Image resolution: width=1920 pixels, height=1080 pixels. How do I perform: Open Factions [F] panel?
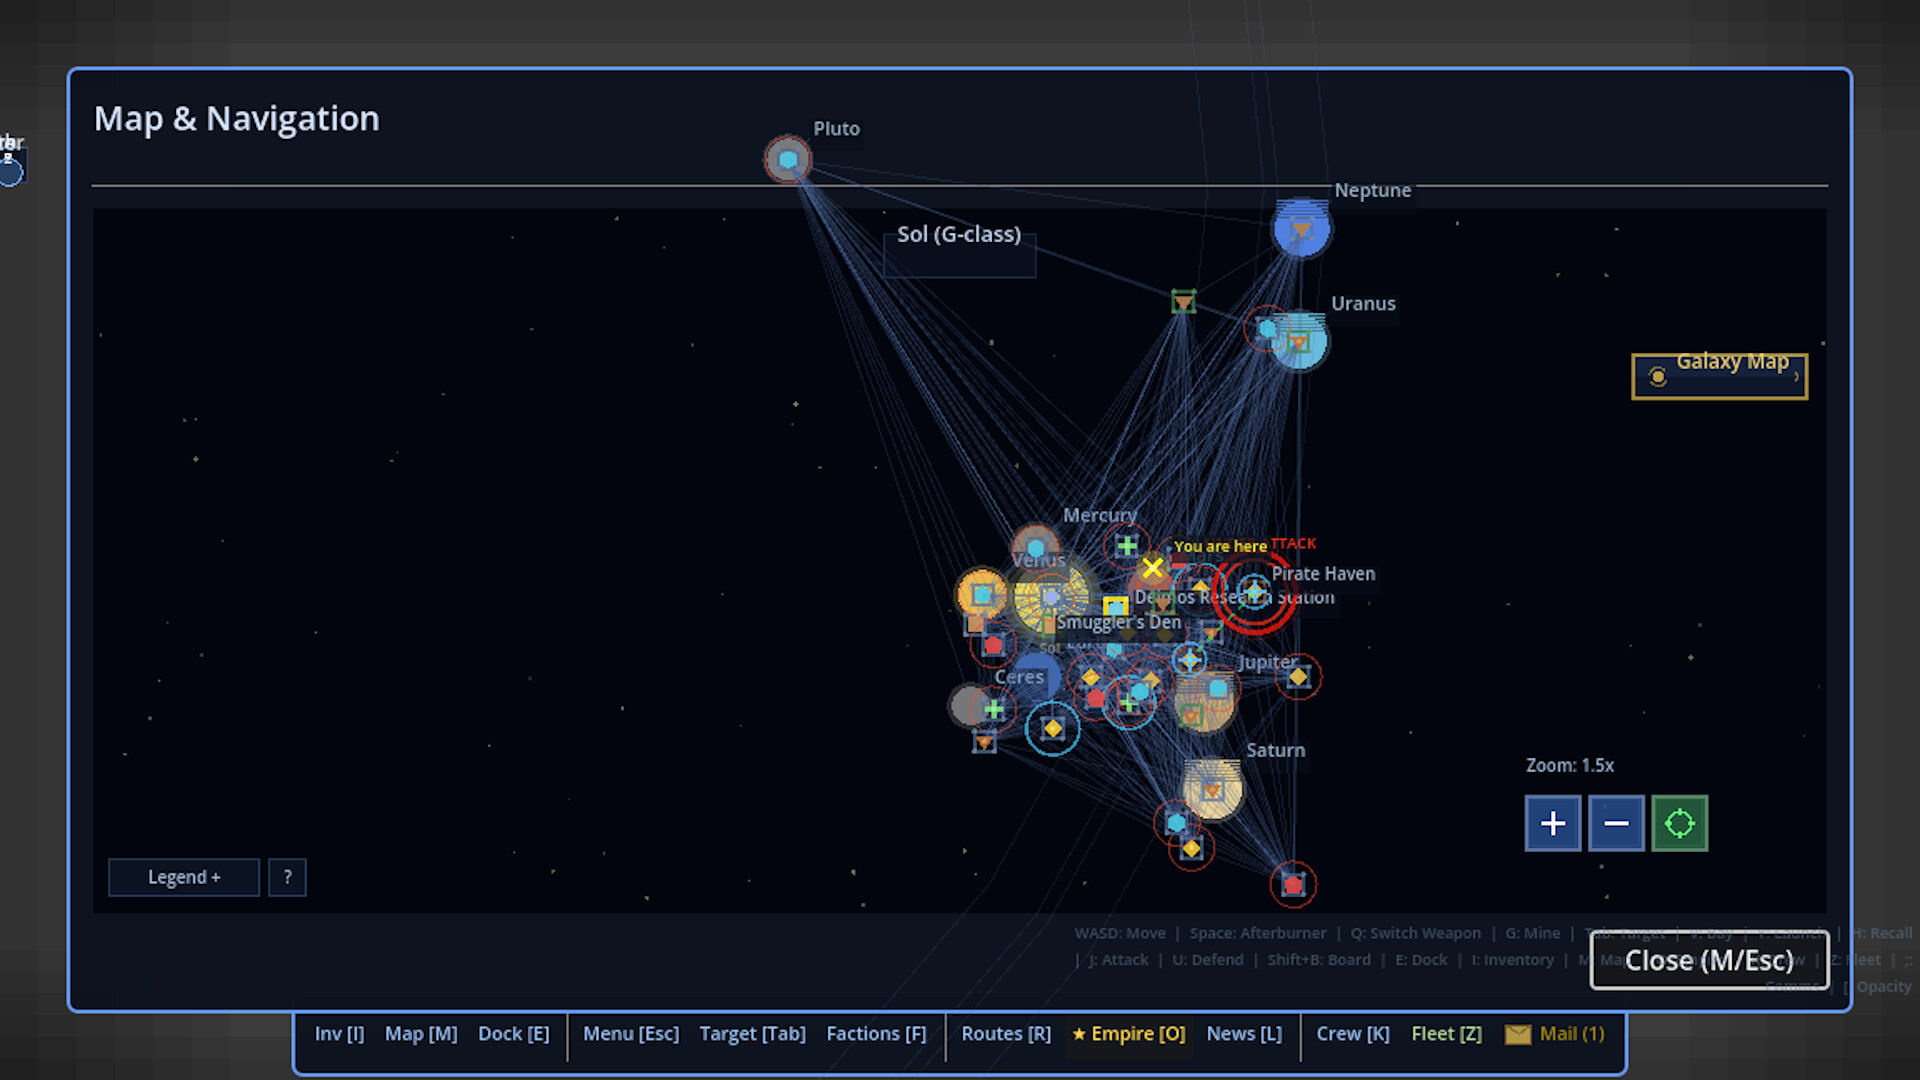pyautogui.click(x=876, y=1034)
